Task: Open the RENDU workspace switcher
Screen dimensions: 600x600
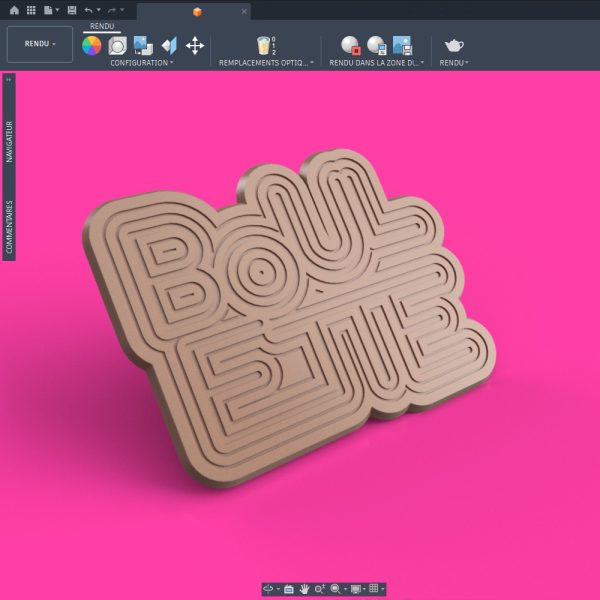Action: 40,44
